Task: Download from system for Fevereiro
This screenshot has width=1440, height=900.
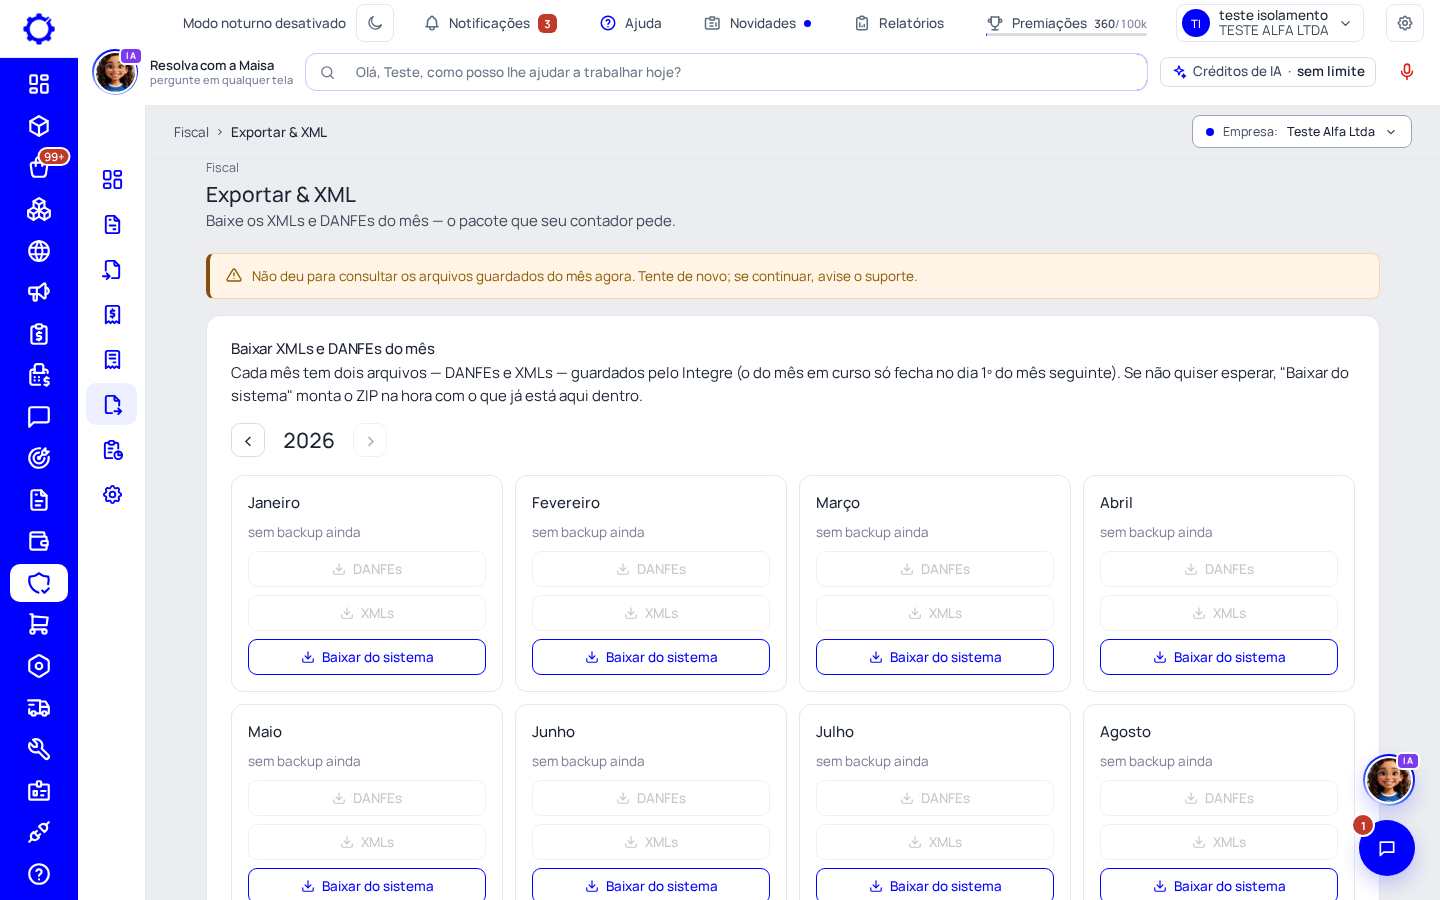Action: pyautogui.click(x=651, y=657)
